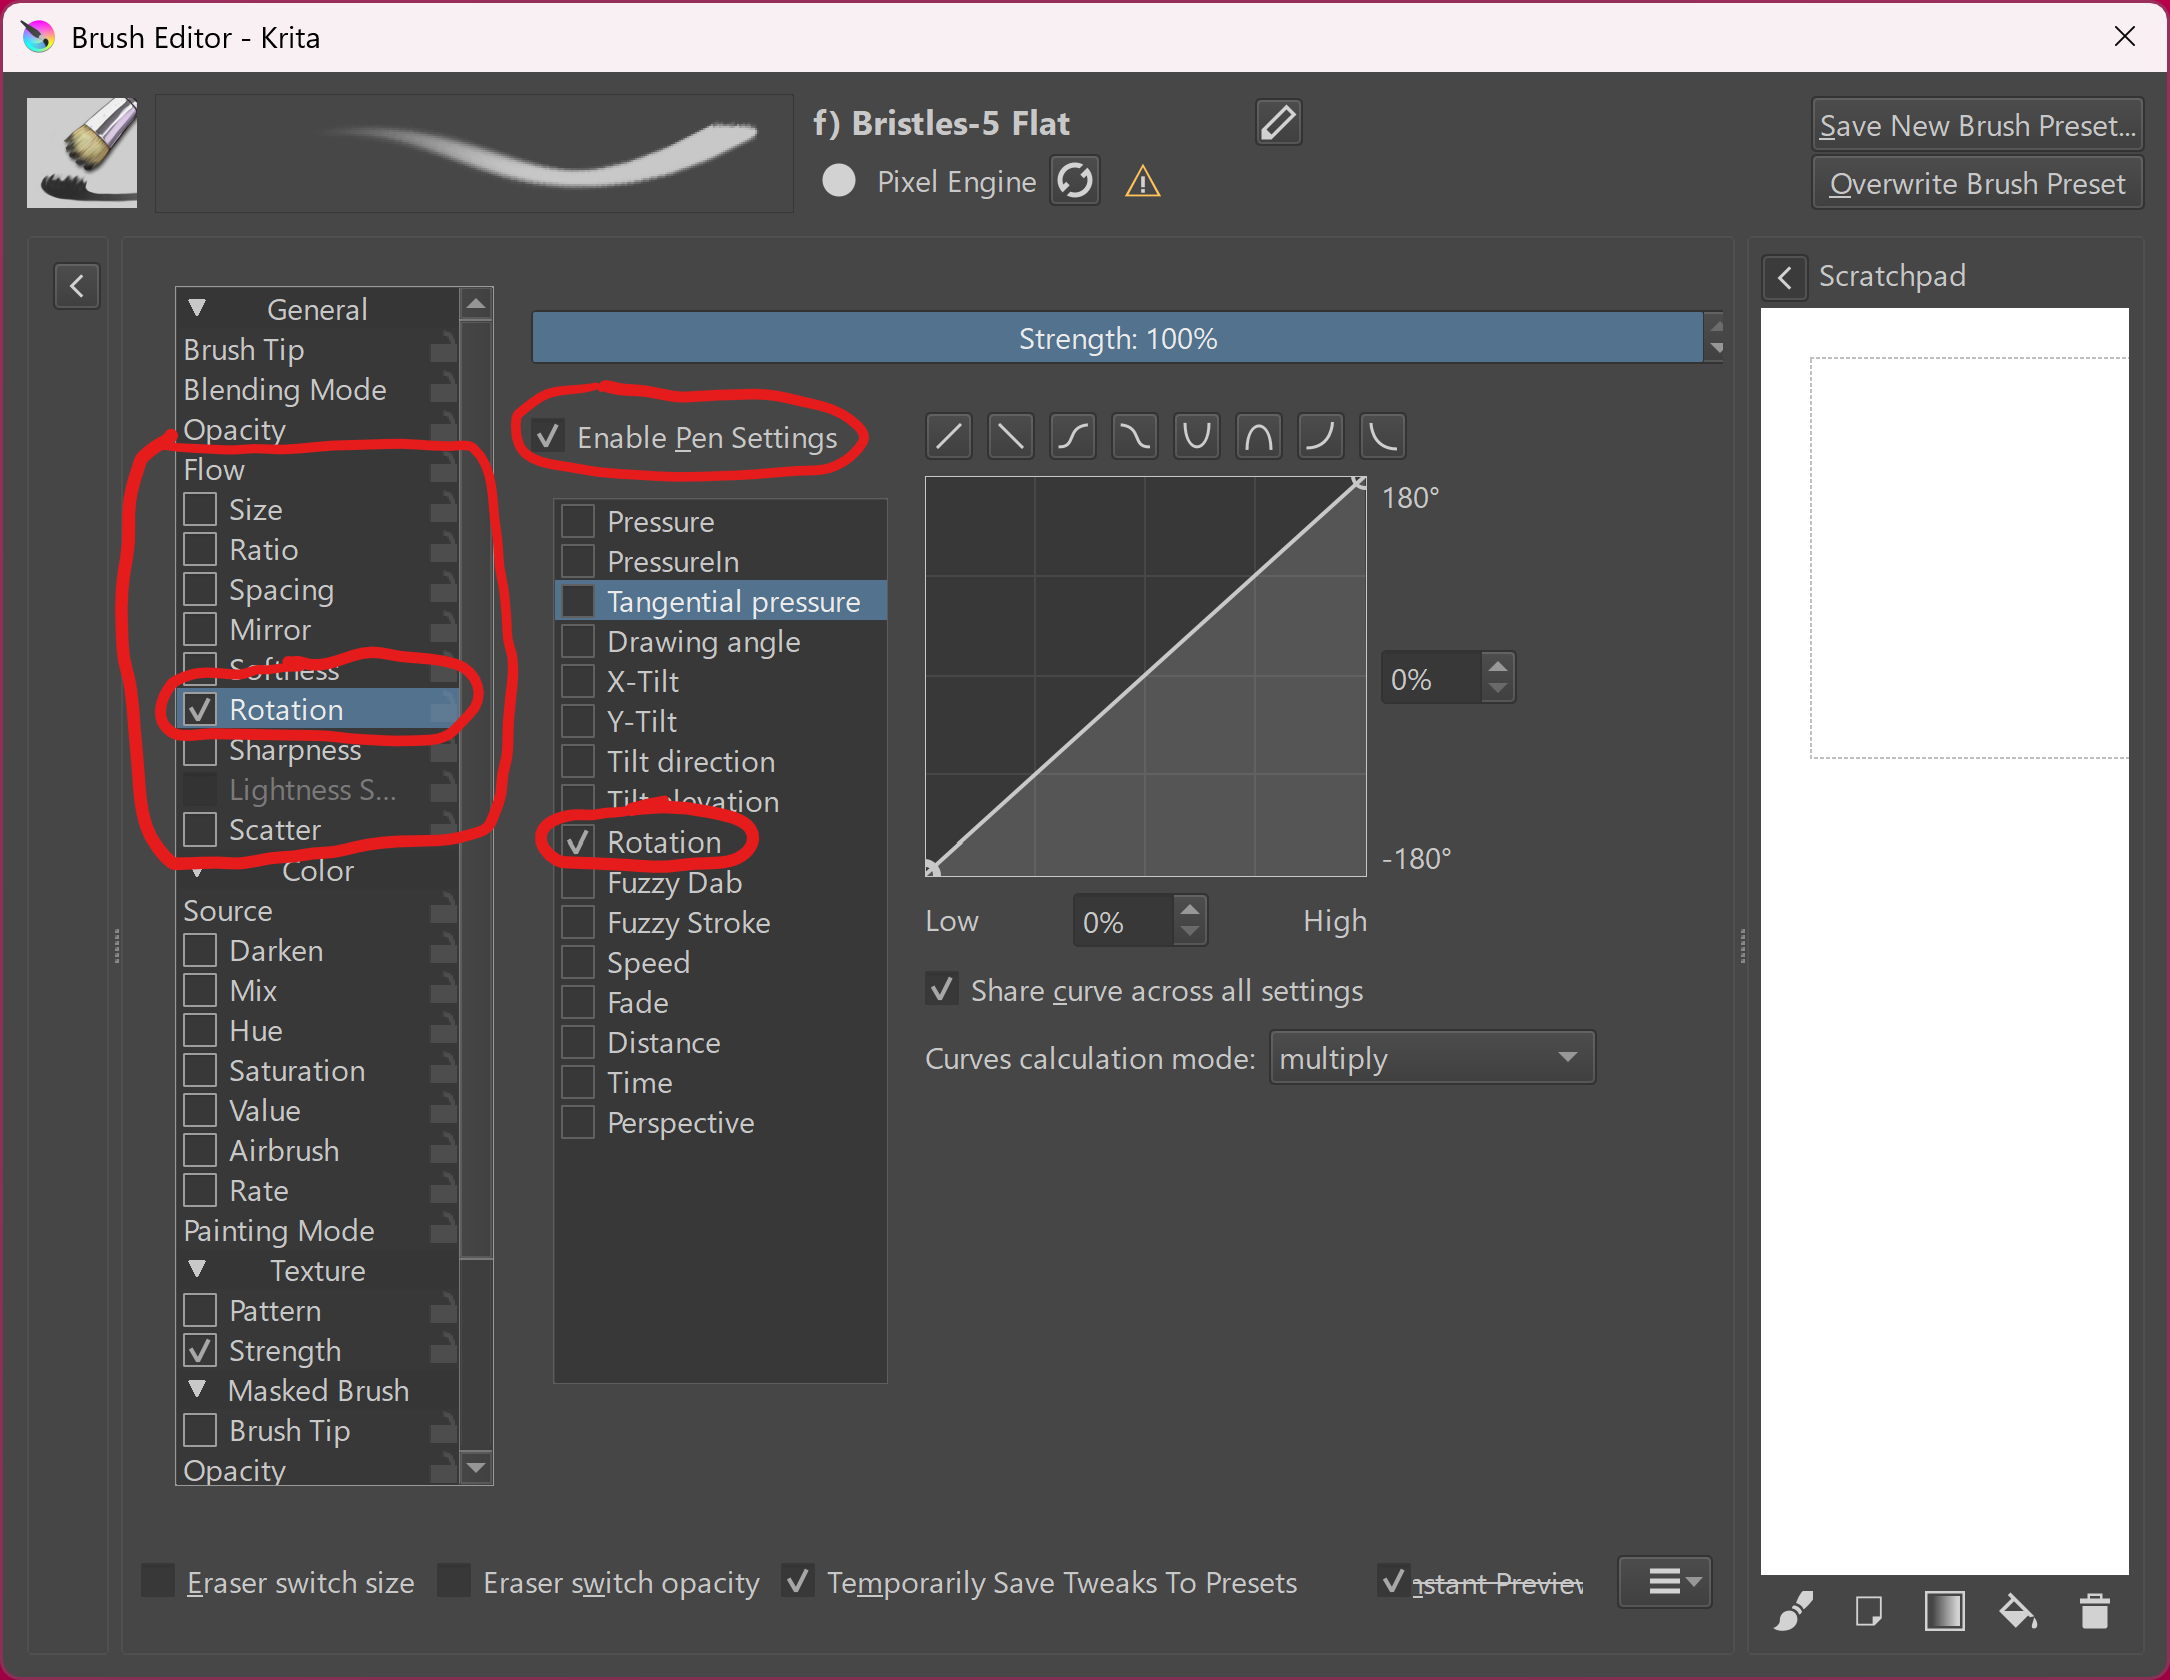Open Curves calculation mode dropdown
Image resolution: width=2170 pixels, height=1680 pixels.
pyautogui.click(x=1431, y=1058)
